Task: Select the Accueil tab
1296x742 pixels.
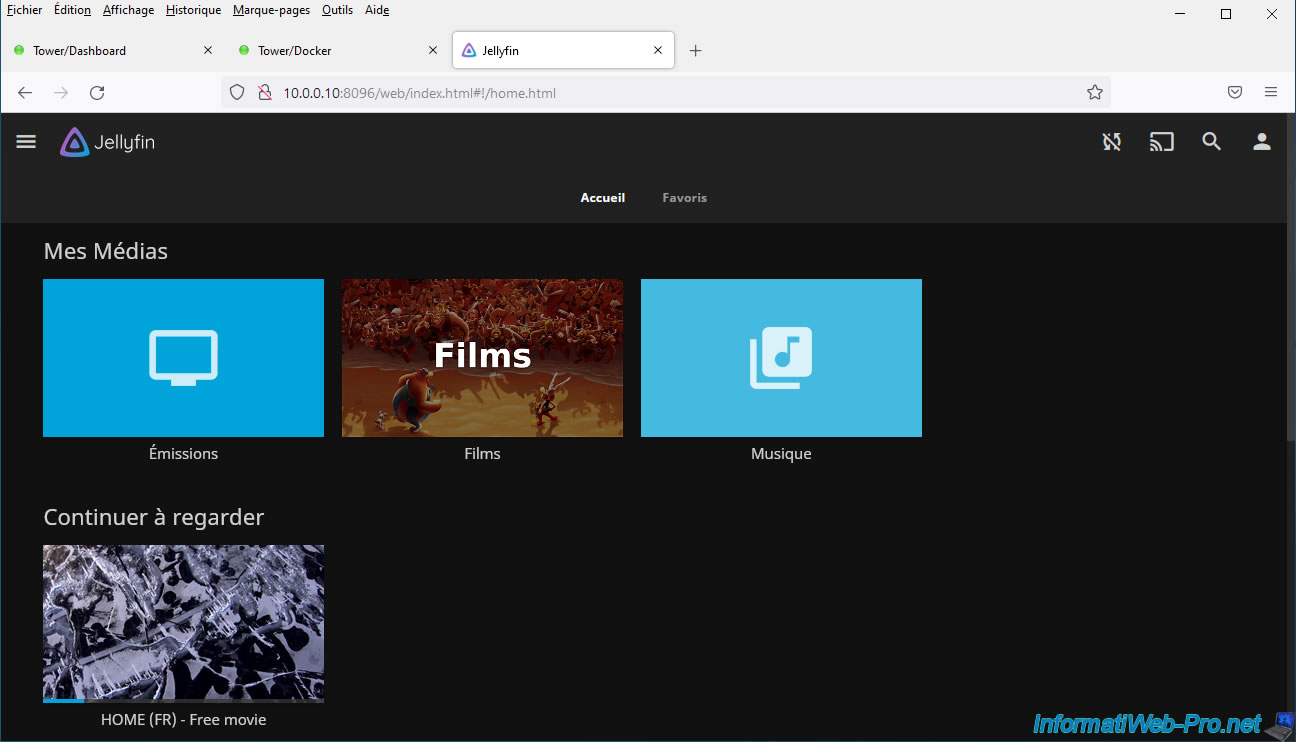Action: tap(602, 198)
